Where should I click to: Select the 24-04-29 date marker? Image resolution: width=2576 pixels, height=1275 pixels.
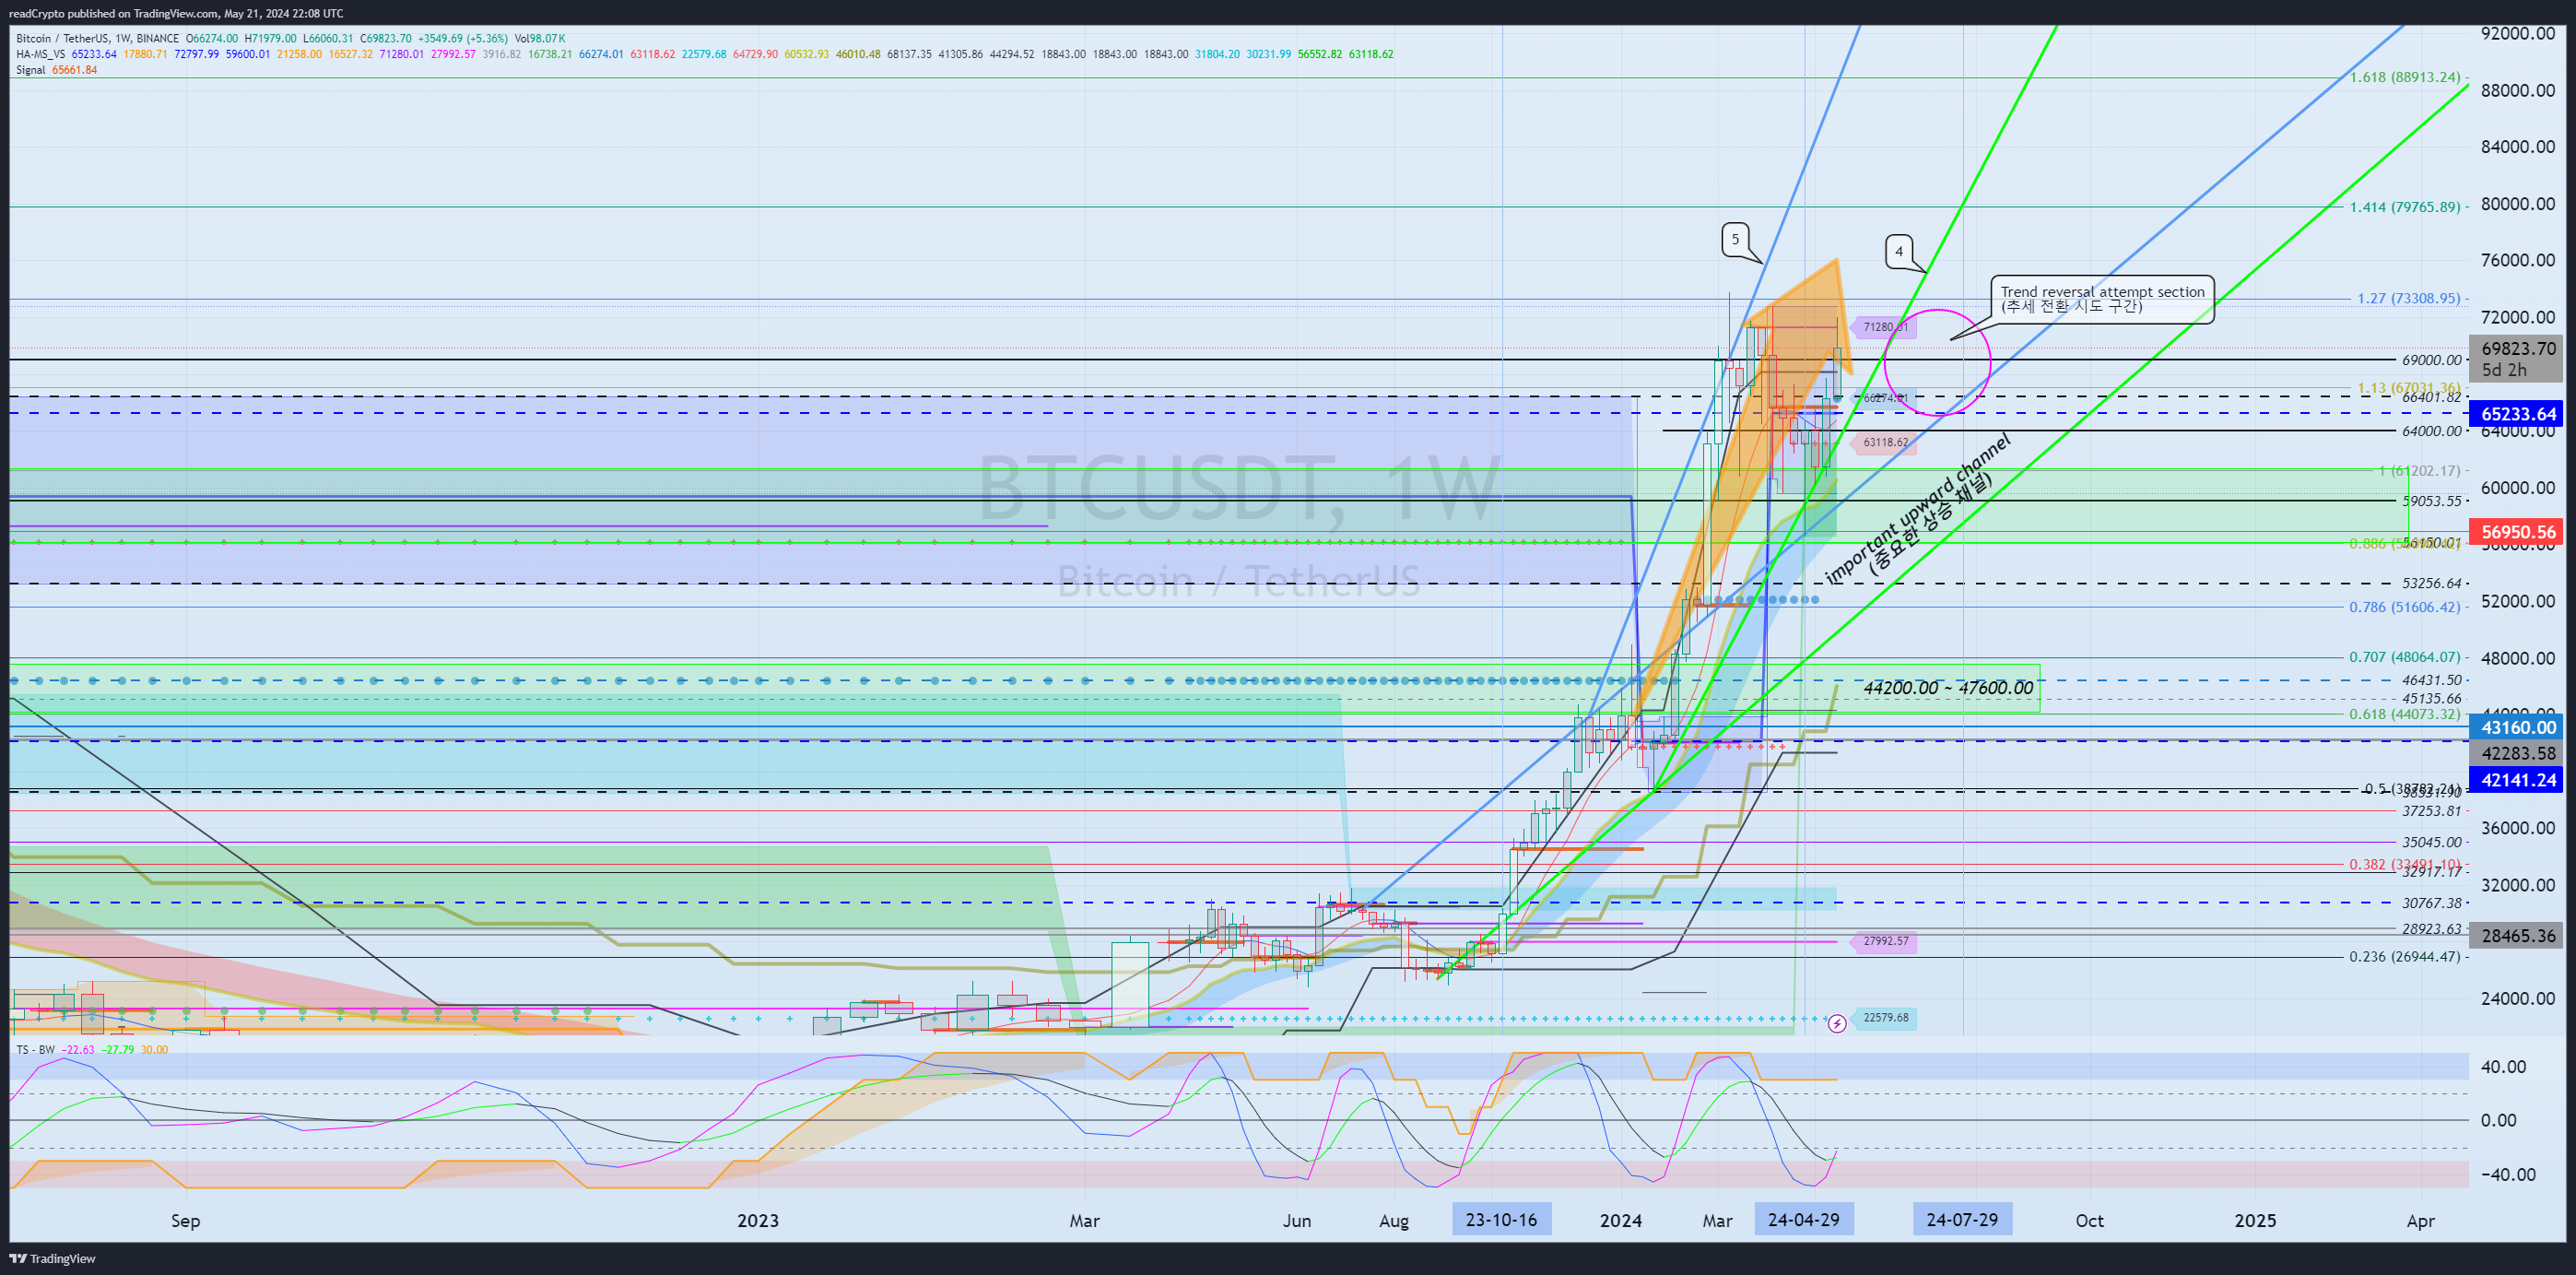(x=1803, y=1220)
